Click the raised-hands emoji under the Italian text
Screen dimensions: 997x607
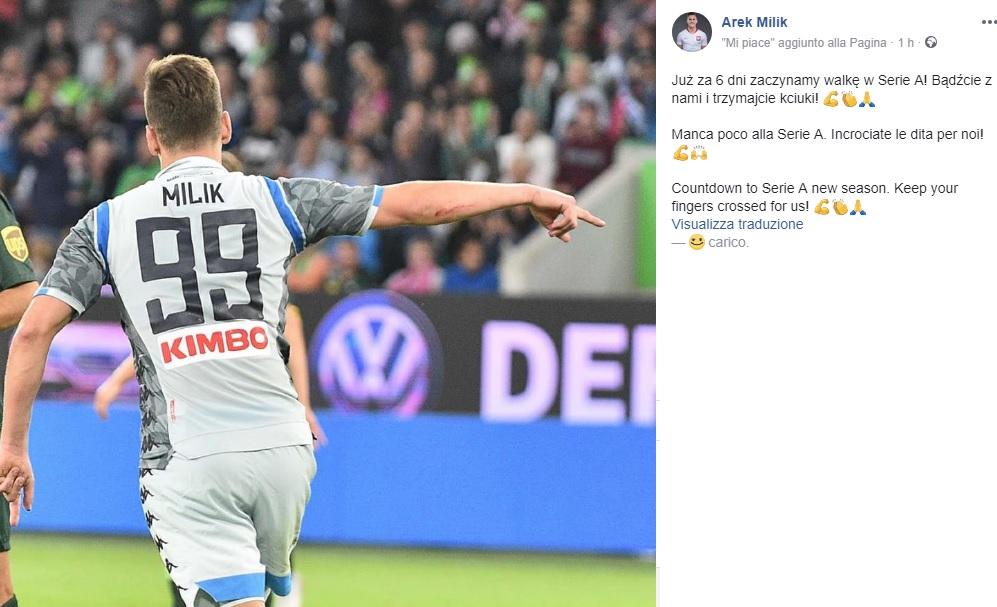point(699,153)
